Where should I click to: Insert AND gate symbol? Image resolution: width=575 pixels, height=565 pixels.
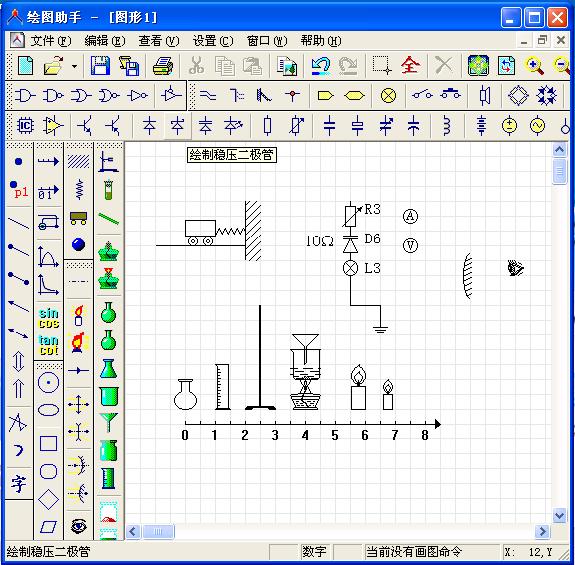tap(25, 96)
